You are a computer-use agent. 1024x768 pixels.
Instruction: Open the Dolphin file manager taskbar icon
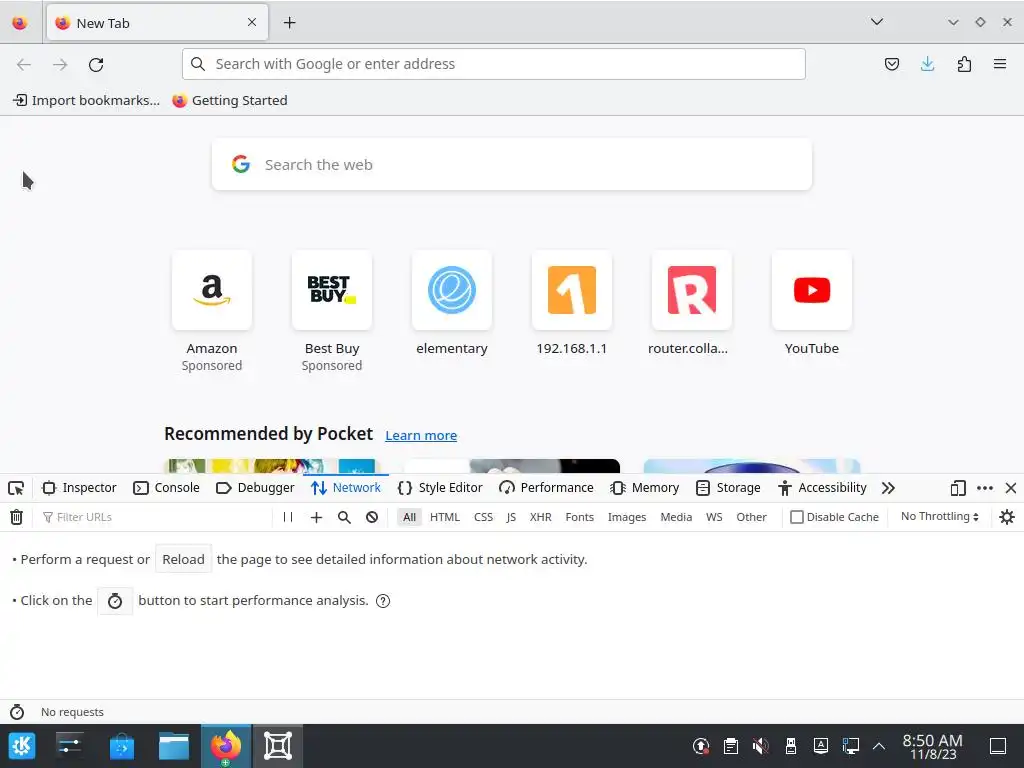point(174,746)
